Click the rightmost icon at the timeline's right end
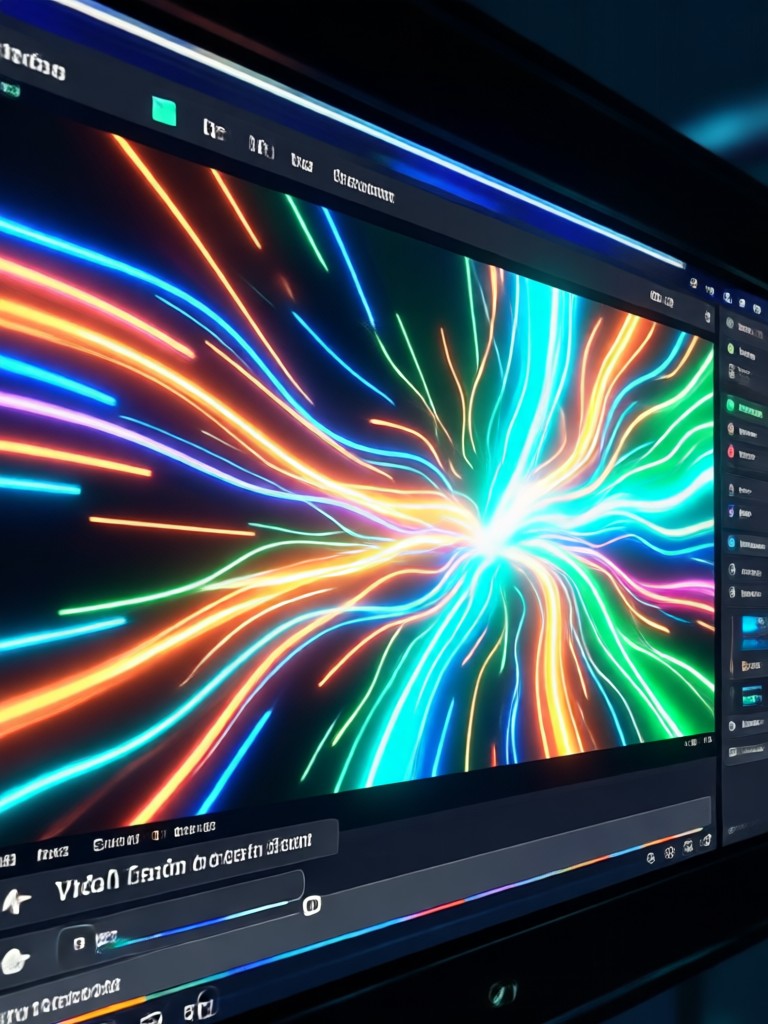Screen dimensions: 768x1024 point(705,842)
